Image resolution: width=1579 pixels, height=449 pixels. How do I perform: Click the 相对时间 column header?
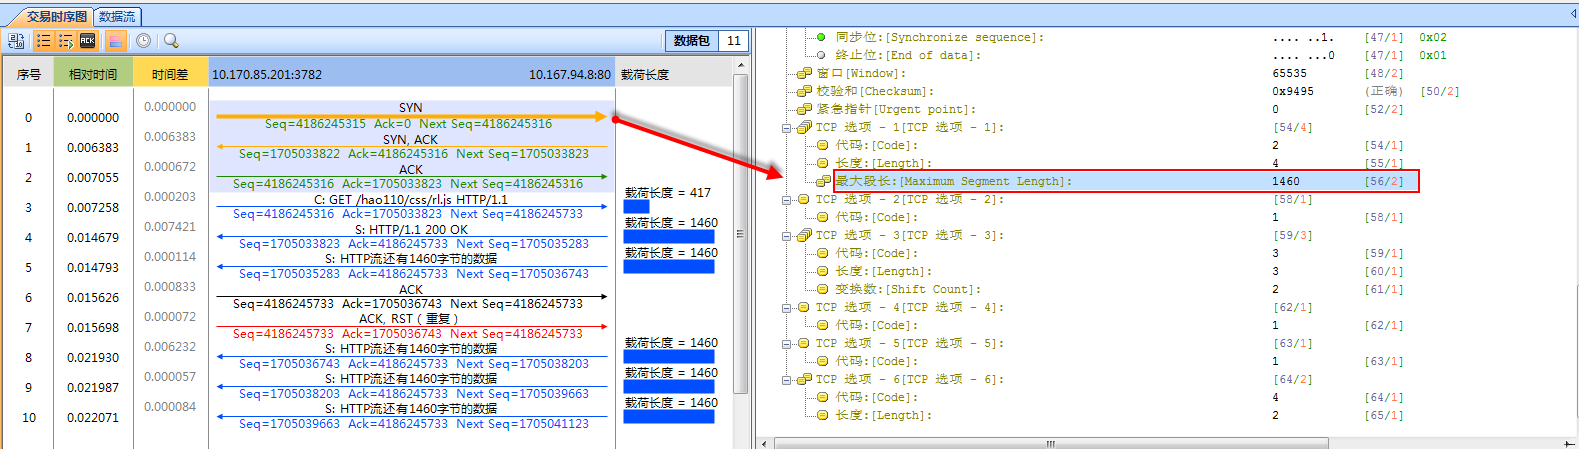pos(93,74)
